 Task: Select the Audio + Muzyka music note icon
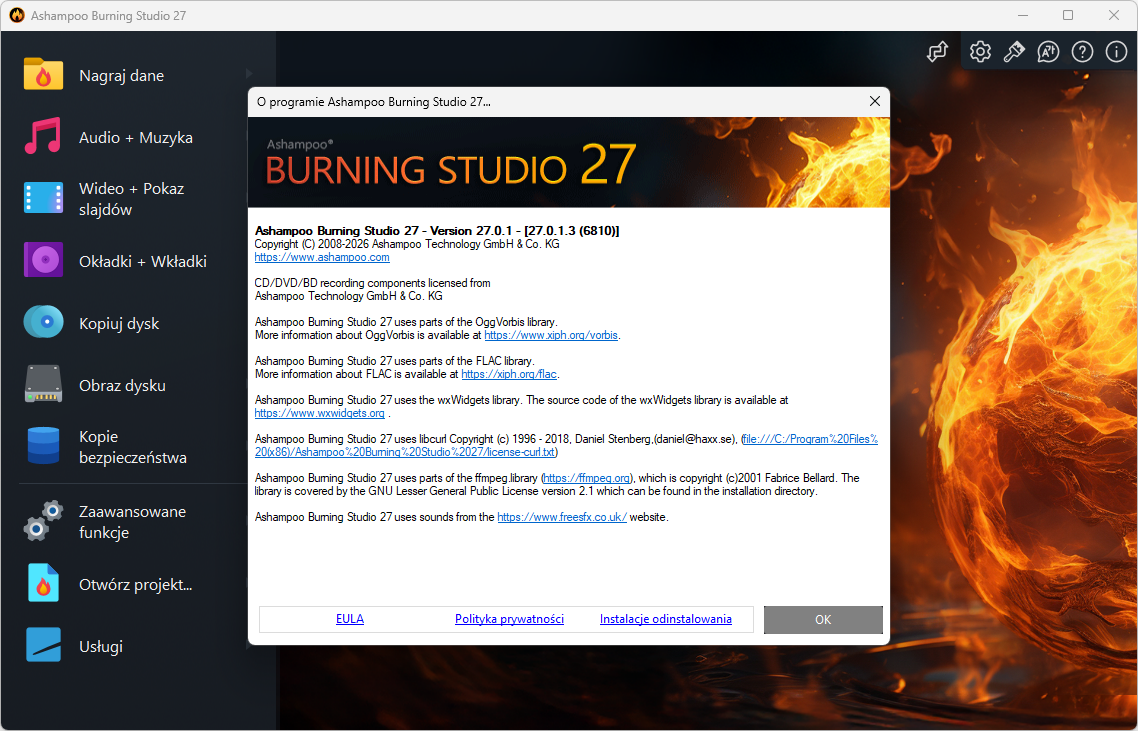coord(43,136)
